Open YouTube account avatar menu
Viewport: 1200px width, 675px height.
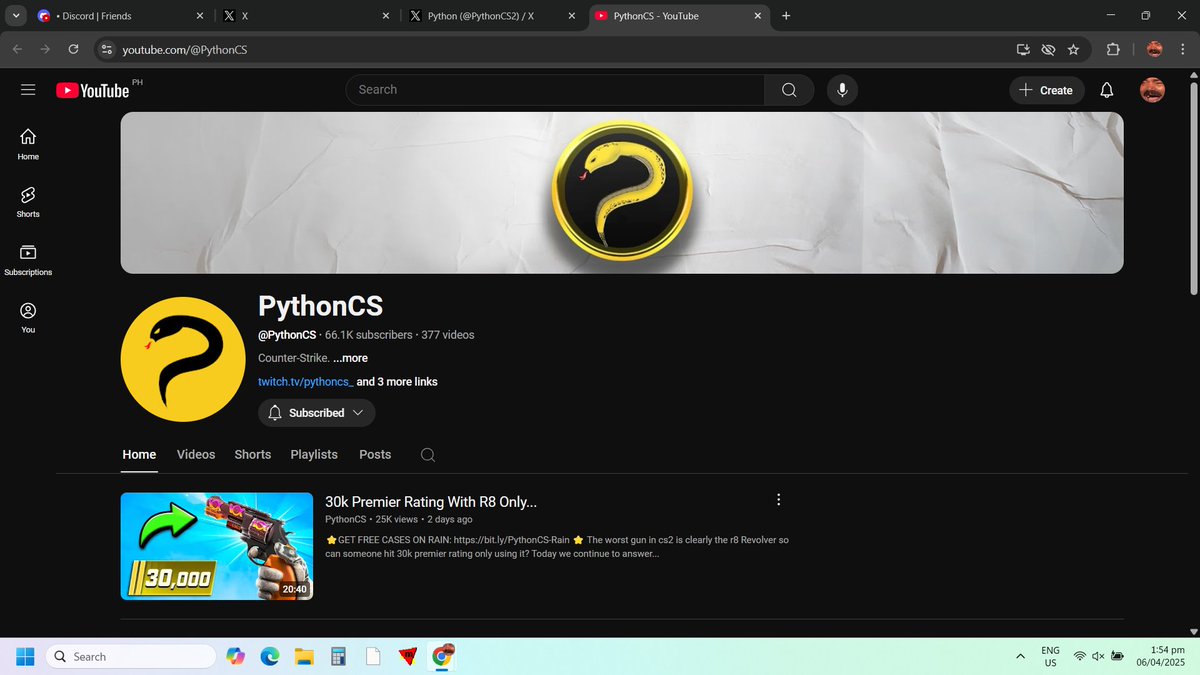click(x=1153, y=90)
